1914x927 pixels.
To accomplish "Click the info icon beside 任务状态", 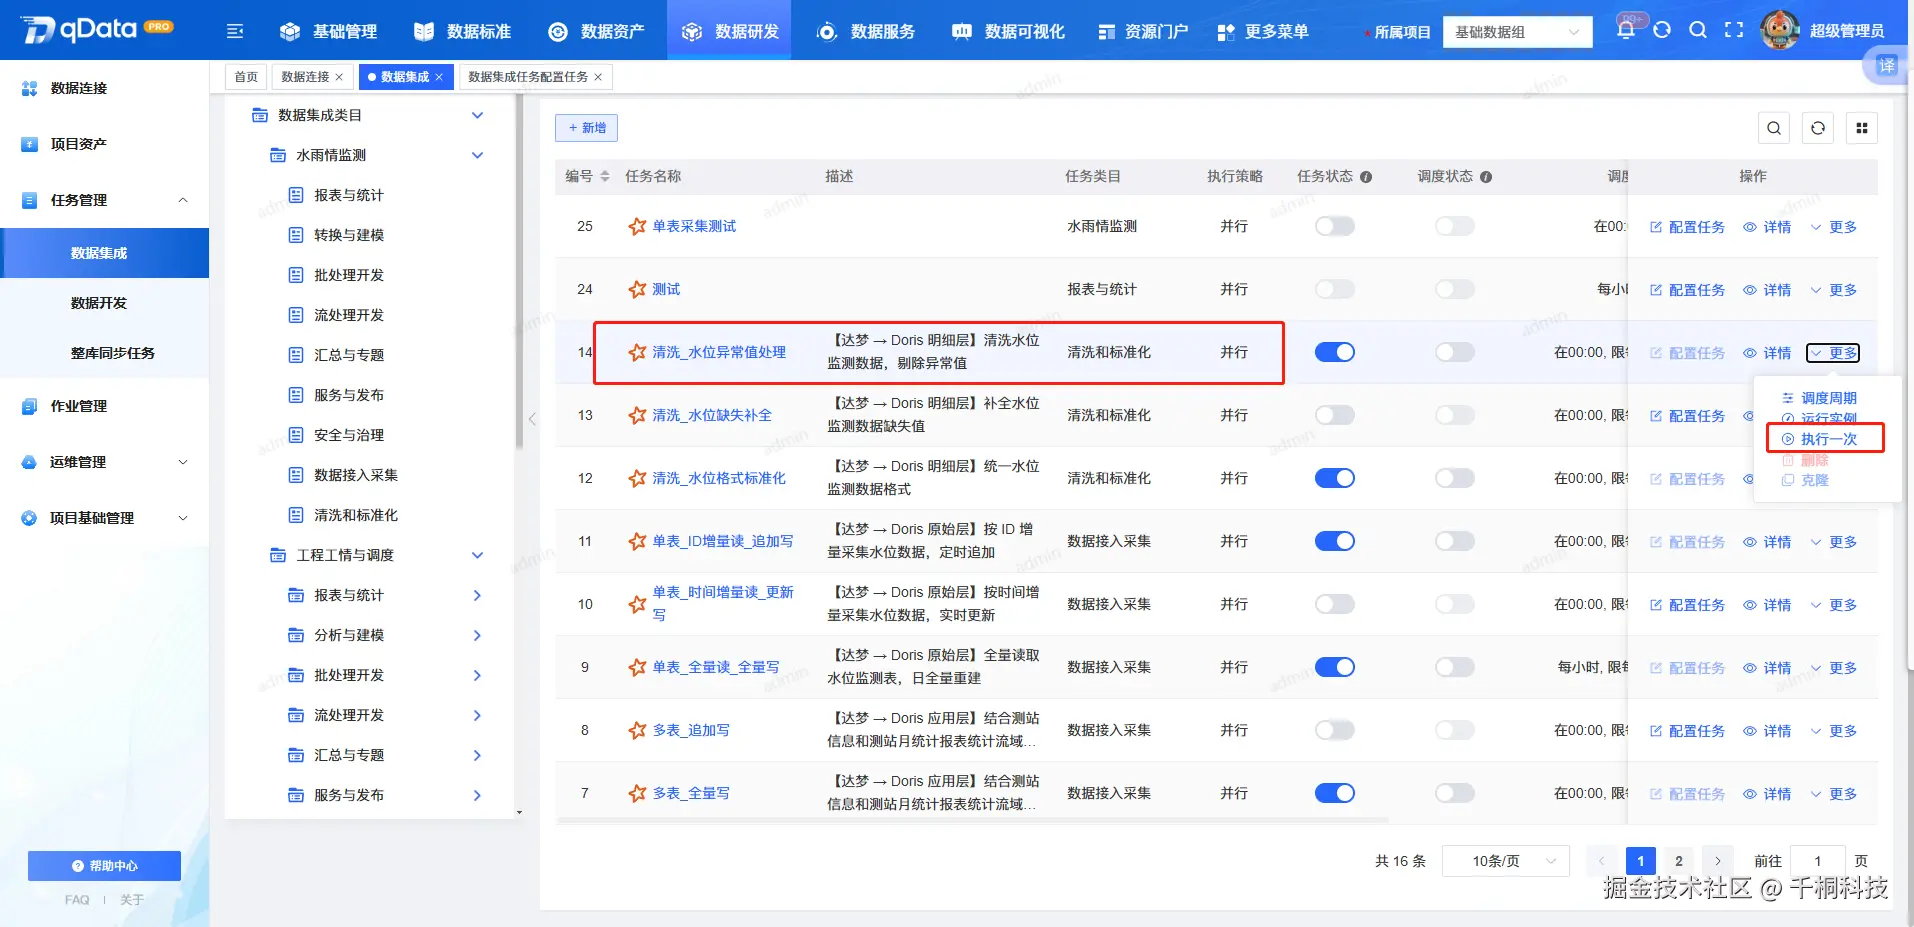I will click(1366, 177).
